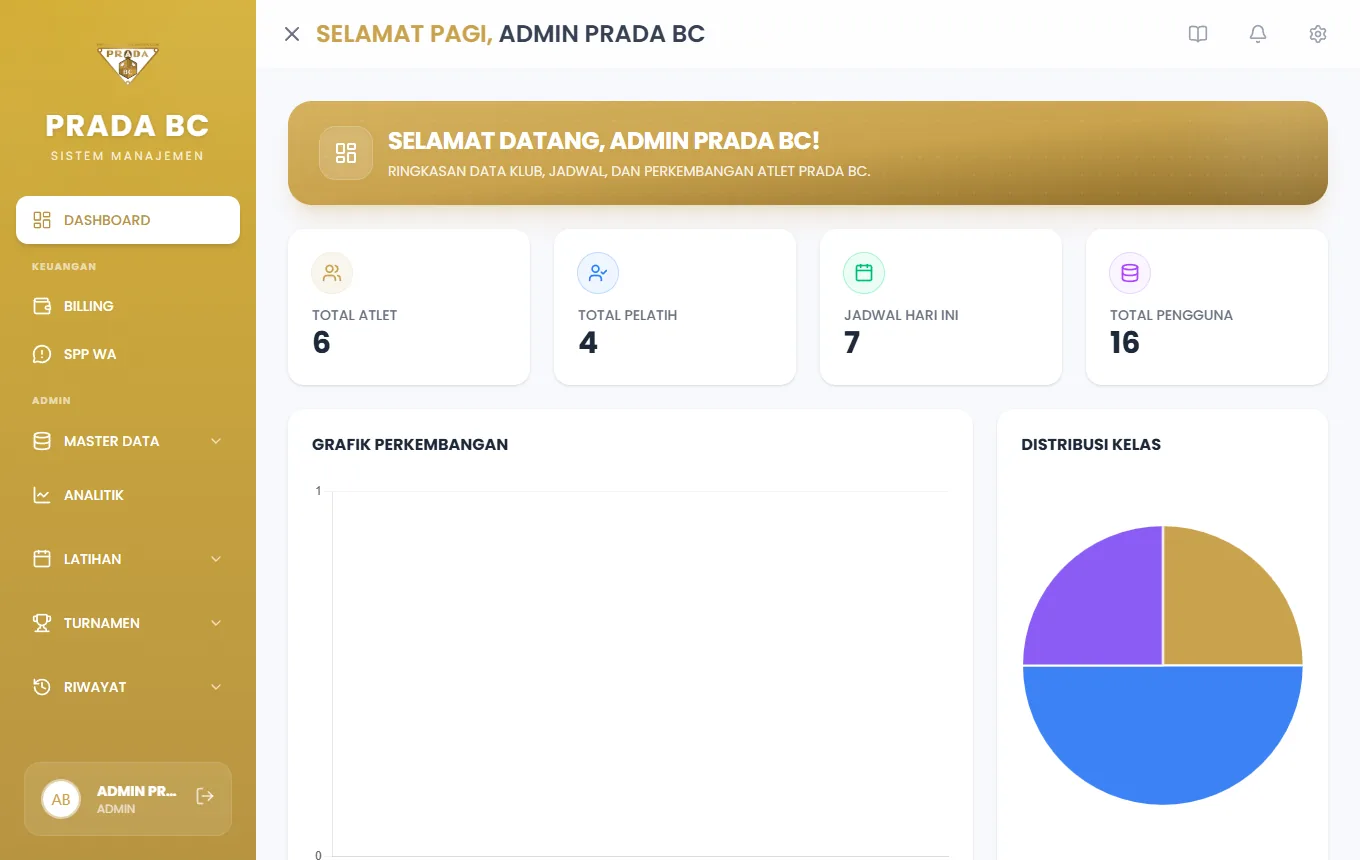Open the settings gear icon
The height and width of the screenshot is (860, 1360).
pos(1318,34)
